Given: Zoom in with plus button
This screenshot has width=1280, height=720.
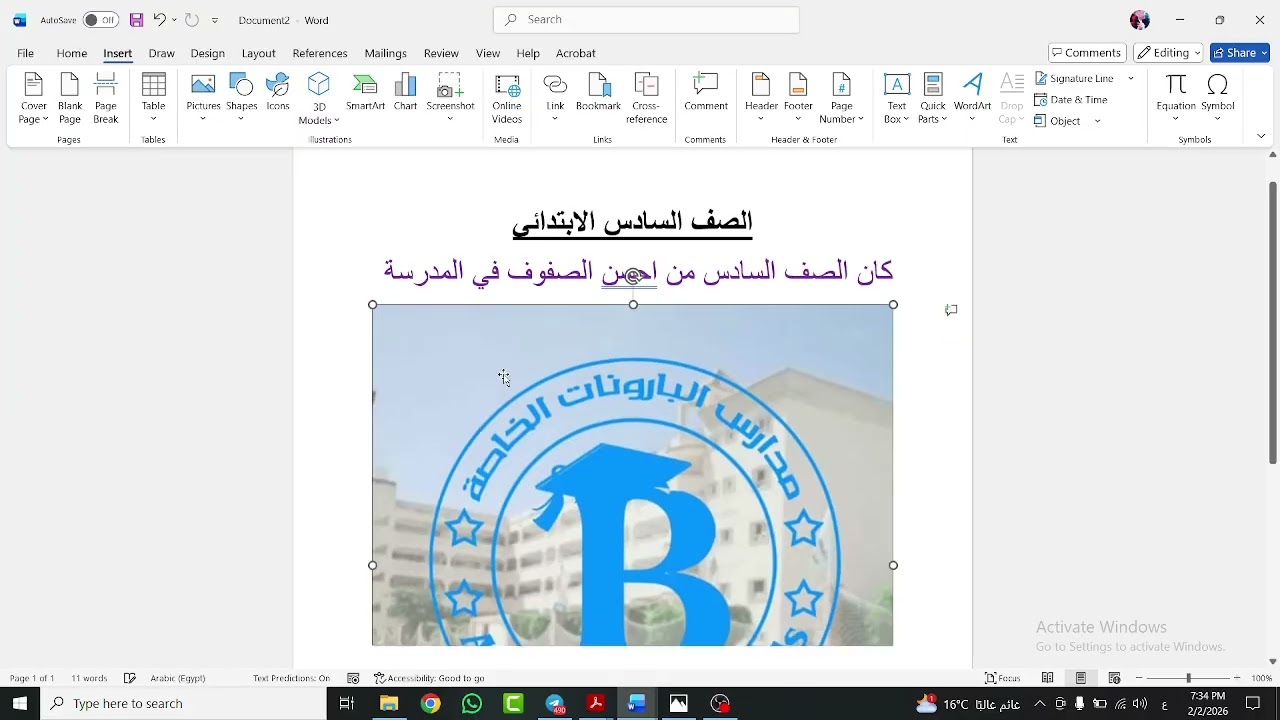Looking at the screenshot, I should 1237,678.
